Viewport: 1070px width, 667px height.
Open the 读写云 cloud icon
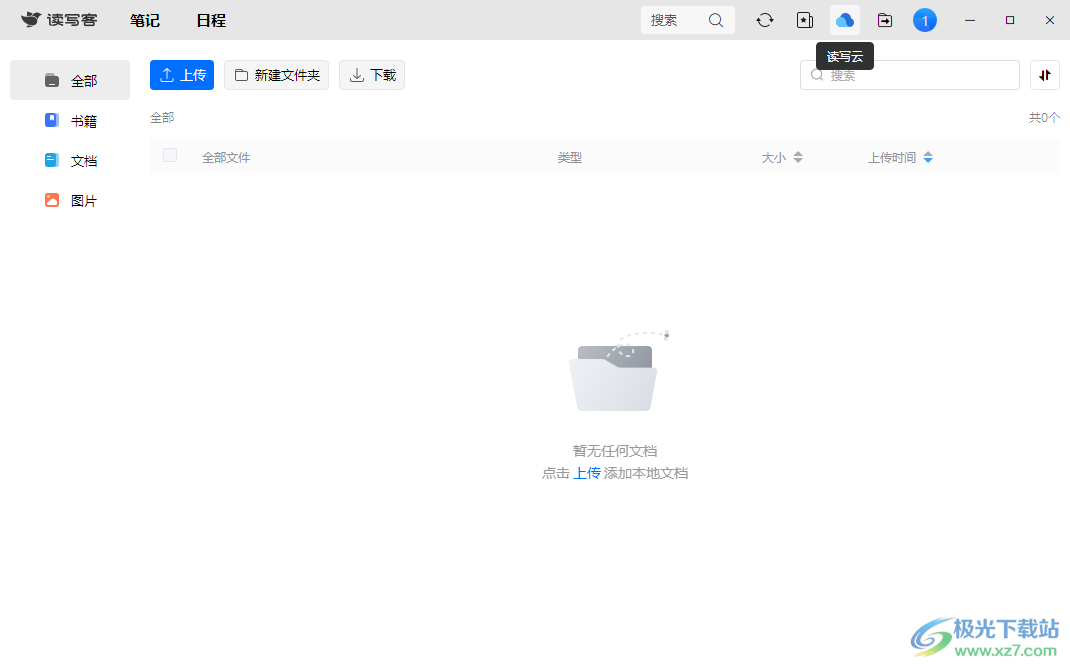[845, 20]
